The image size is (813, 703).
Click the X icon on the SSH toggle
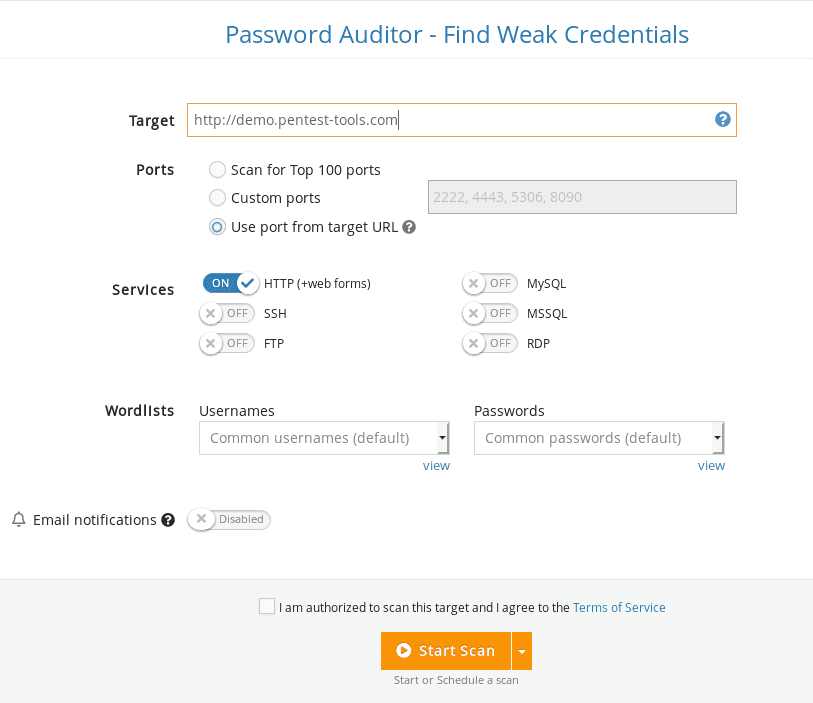(212, 313)
